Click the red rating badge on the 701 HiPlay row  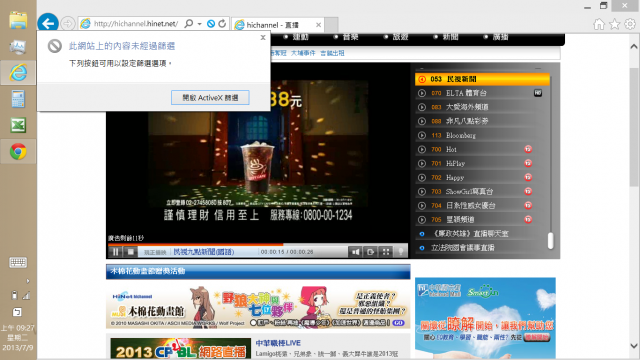[x=528, y=163]
